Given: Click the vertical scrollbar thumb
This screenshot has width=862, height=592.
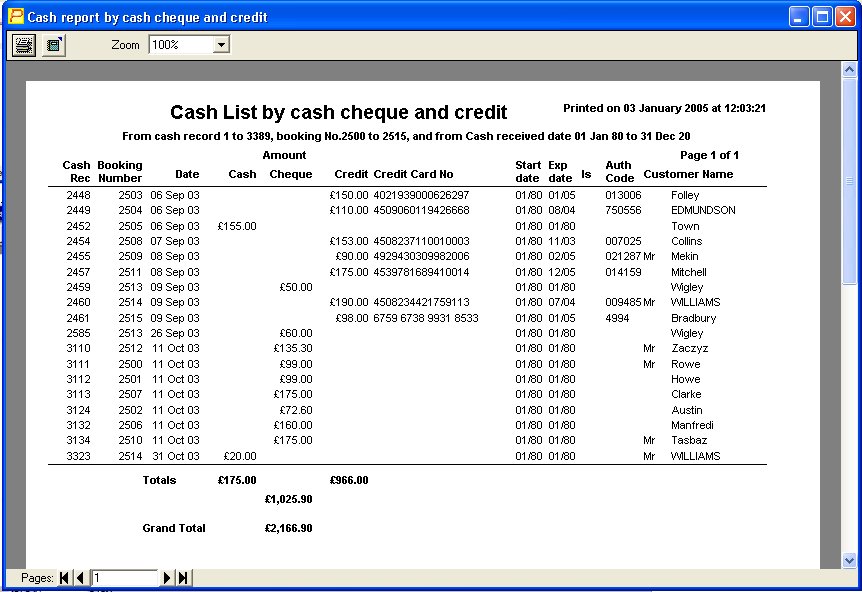Looking at the screenshot, I should pyautogui.click(x=849, y=181).
